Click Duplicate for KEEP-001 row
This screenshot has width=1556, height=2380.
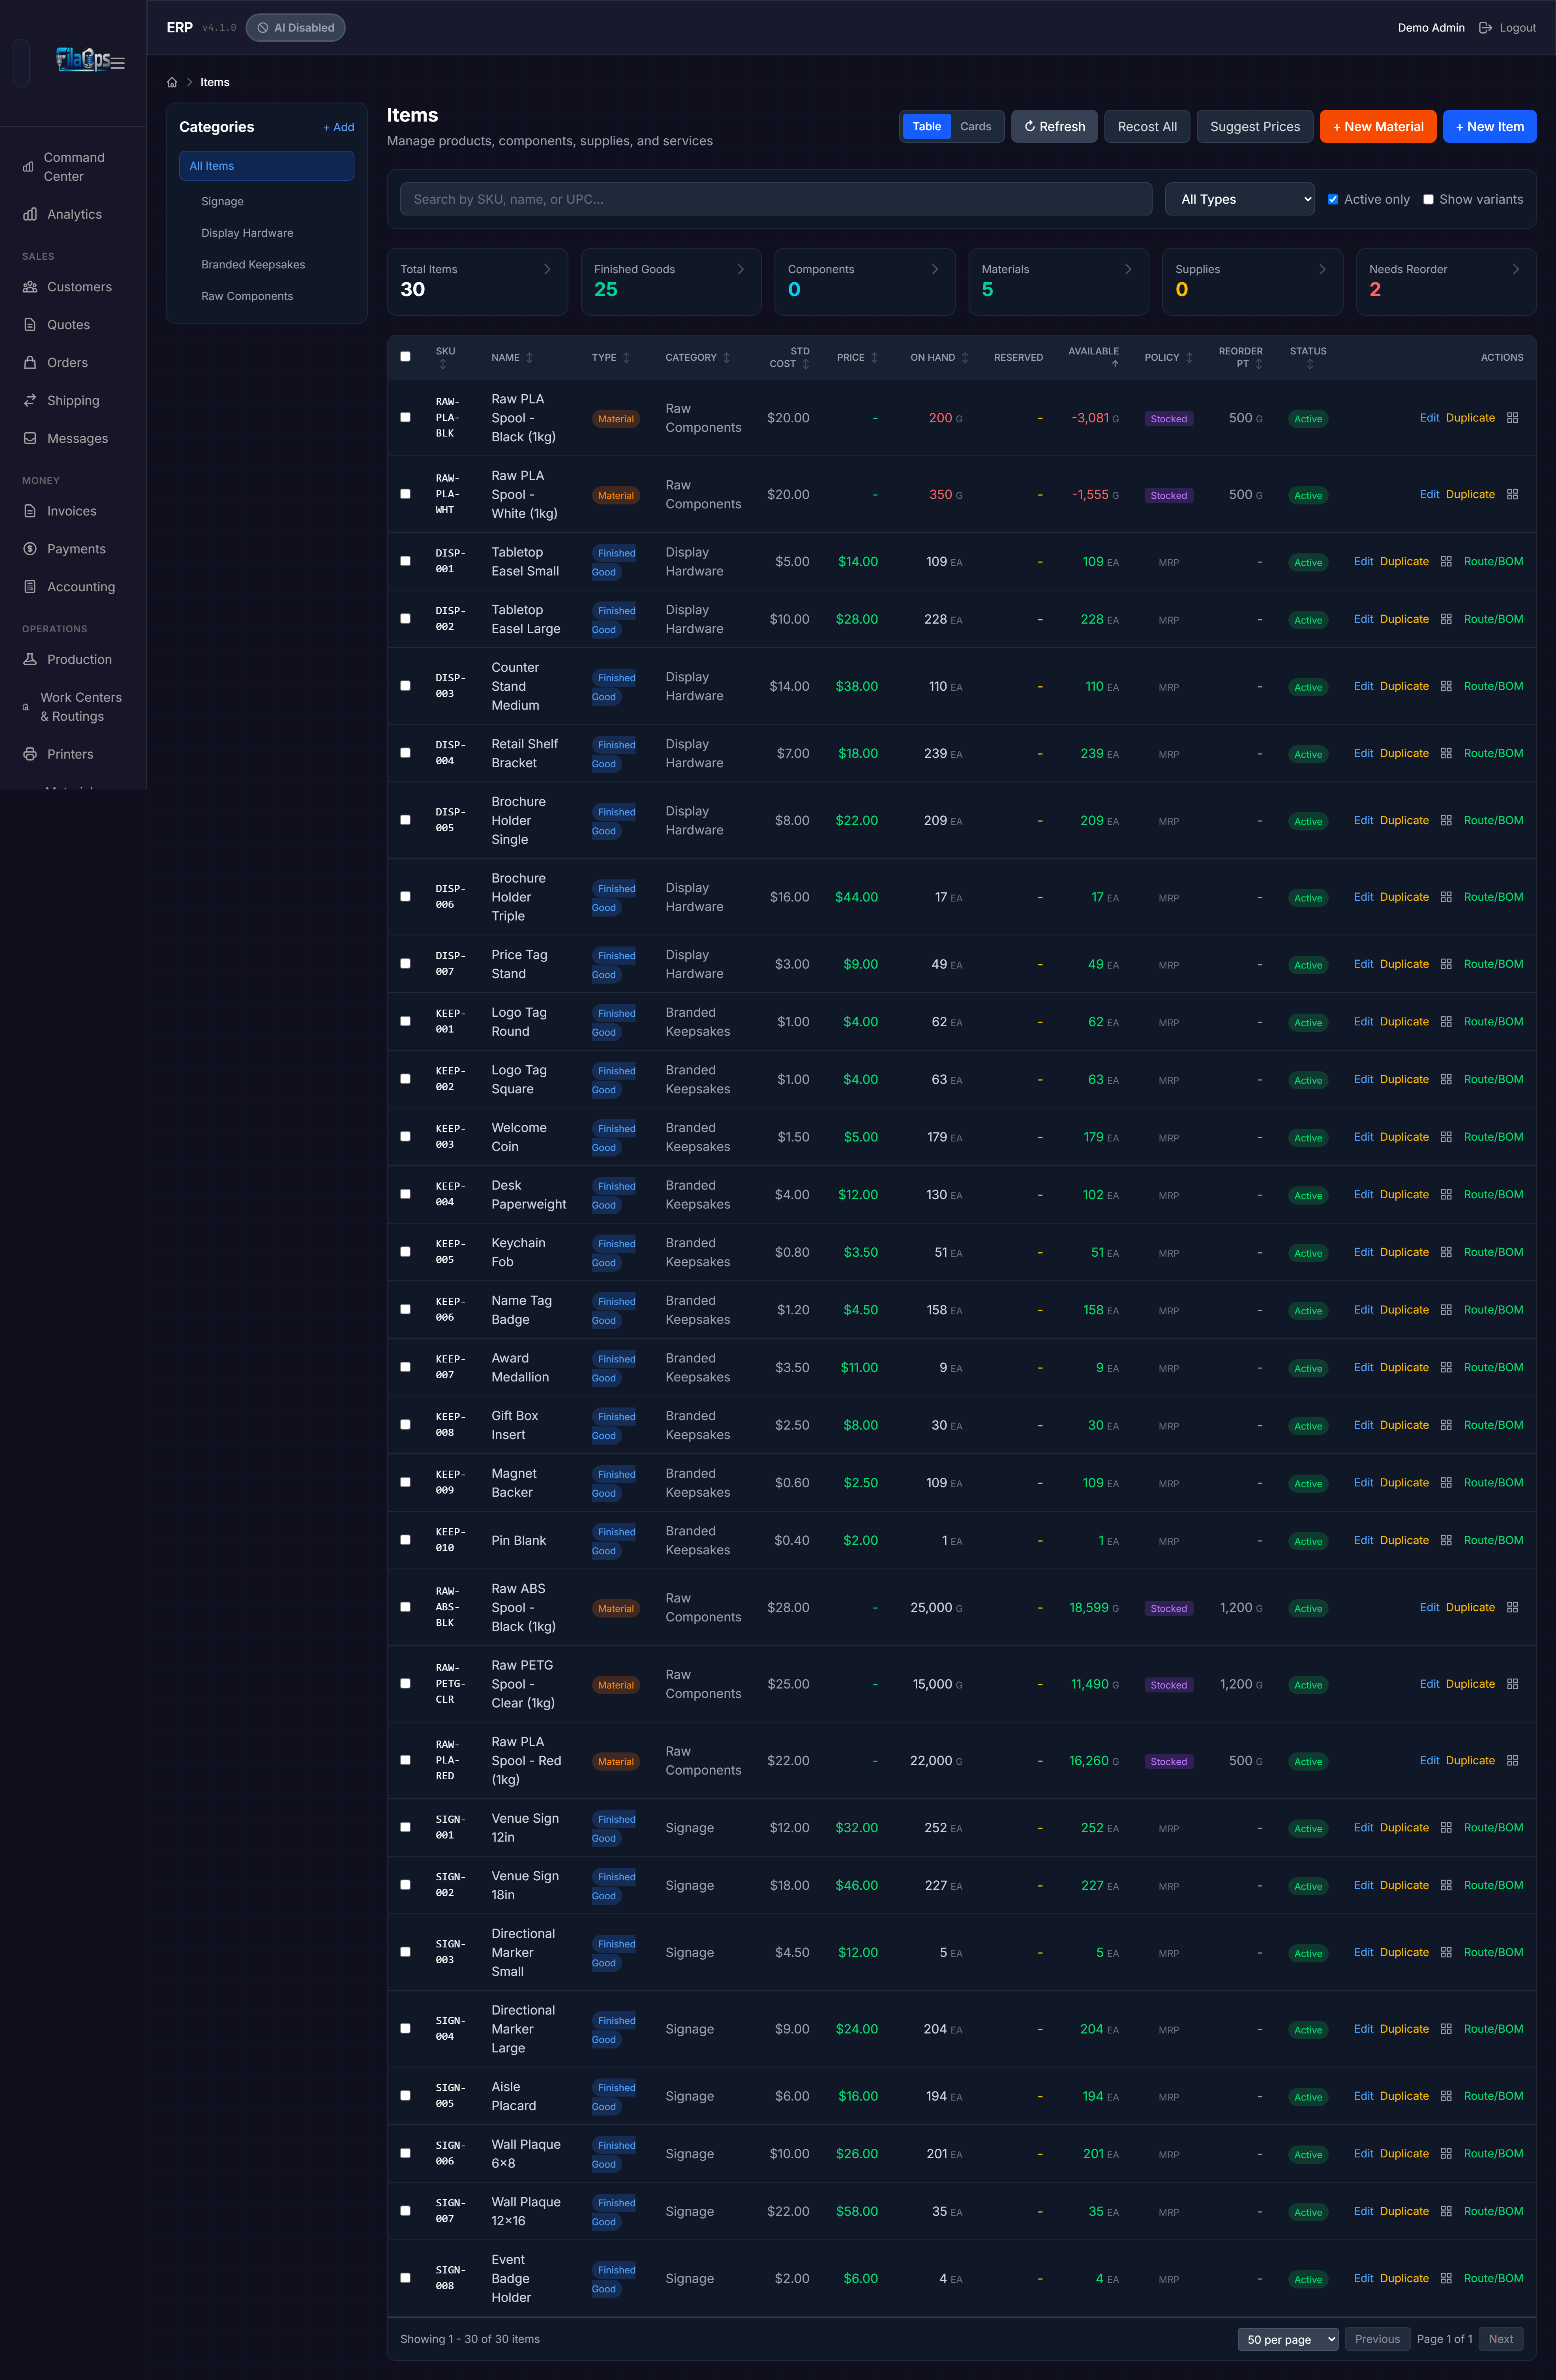click(1404, 1021)
